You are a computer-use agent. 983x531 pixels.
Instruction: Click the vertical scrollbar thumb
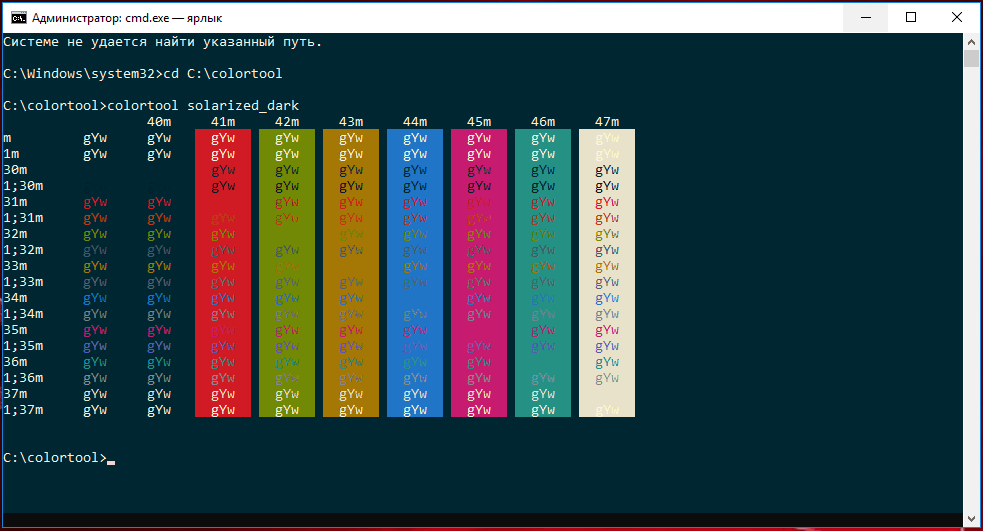tap(971, 58)
